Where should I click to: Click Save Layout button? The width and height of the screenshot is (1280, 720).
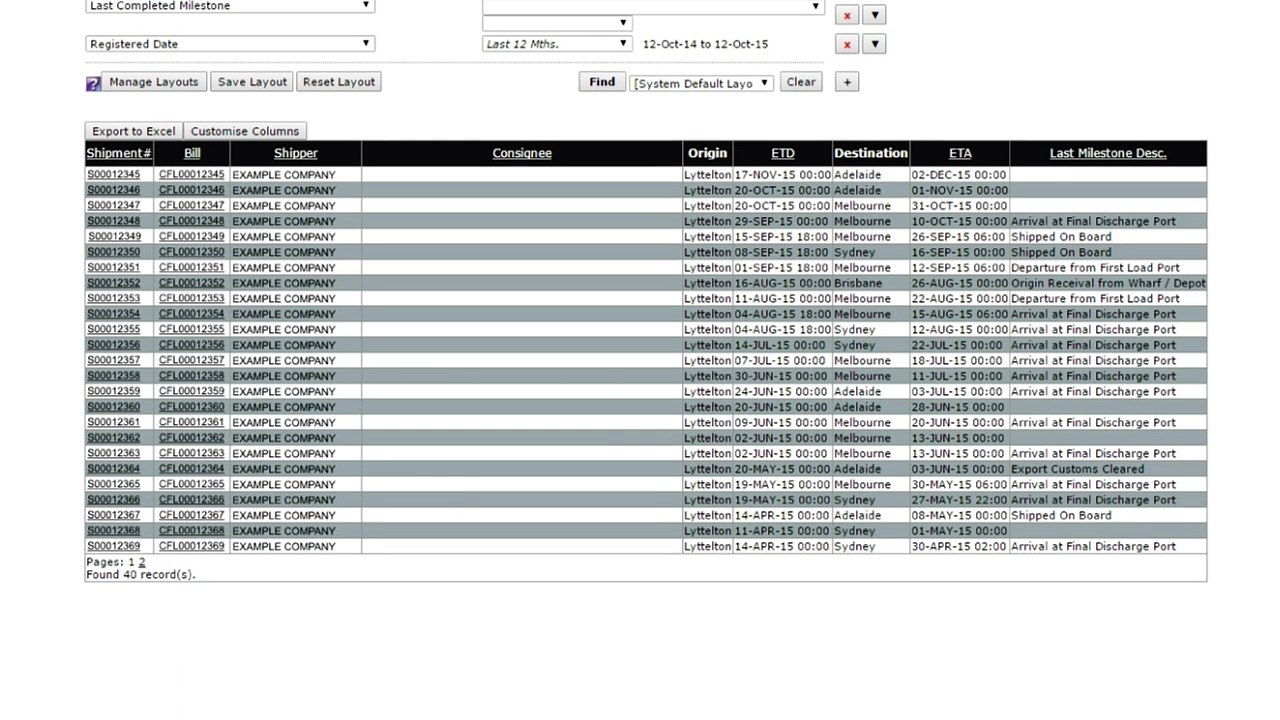click(x=252, y=82)
